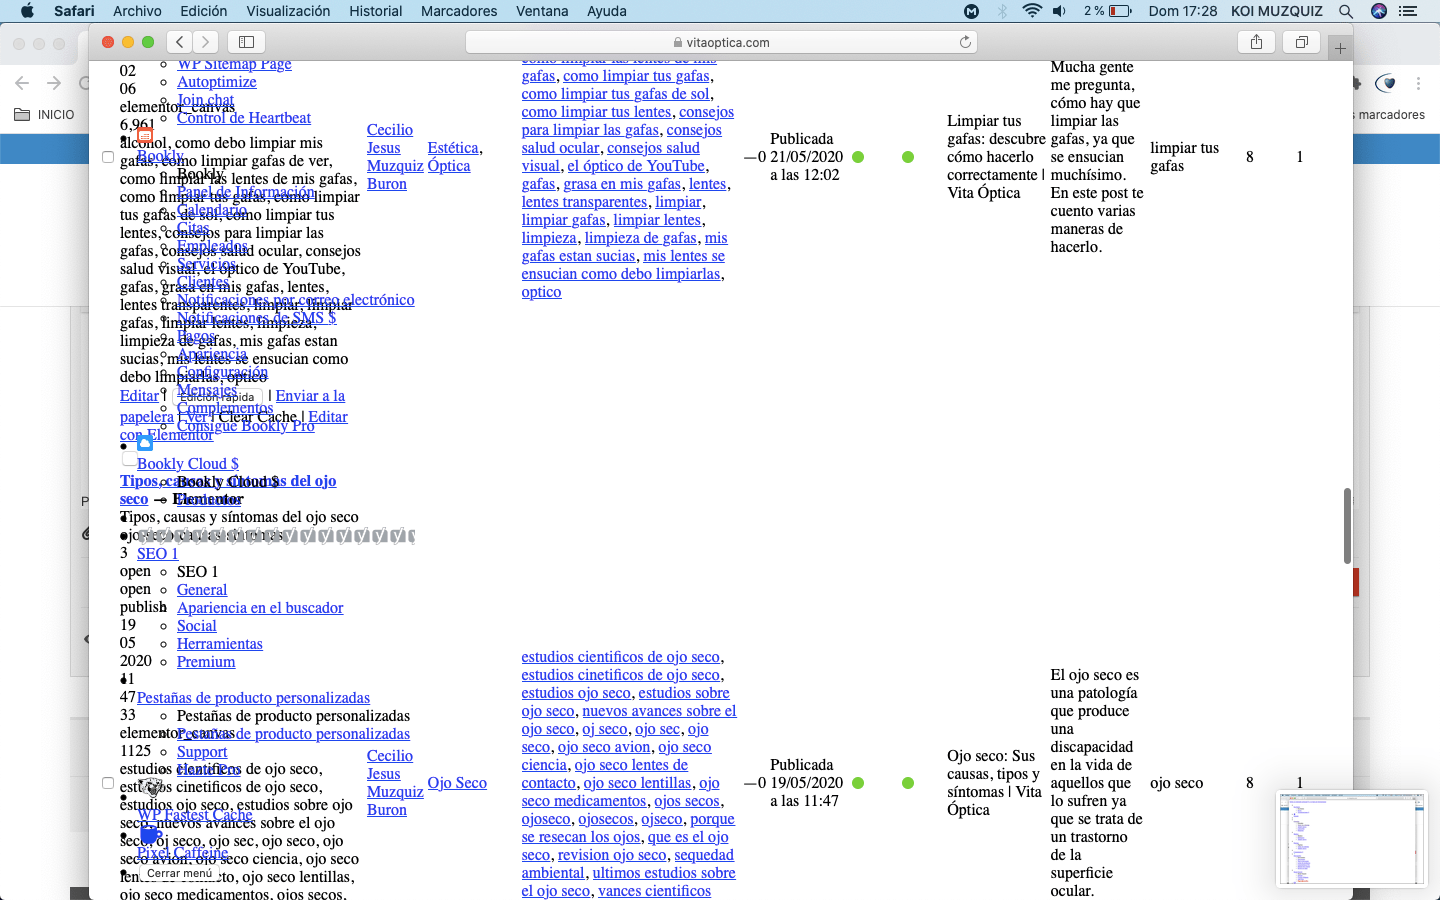Open the KOI MUZQUIZ user menu
Screen dimensions: 1440x900
(1277, 11)
